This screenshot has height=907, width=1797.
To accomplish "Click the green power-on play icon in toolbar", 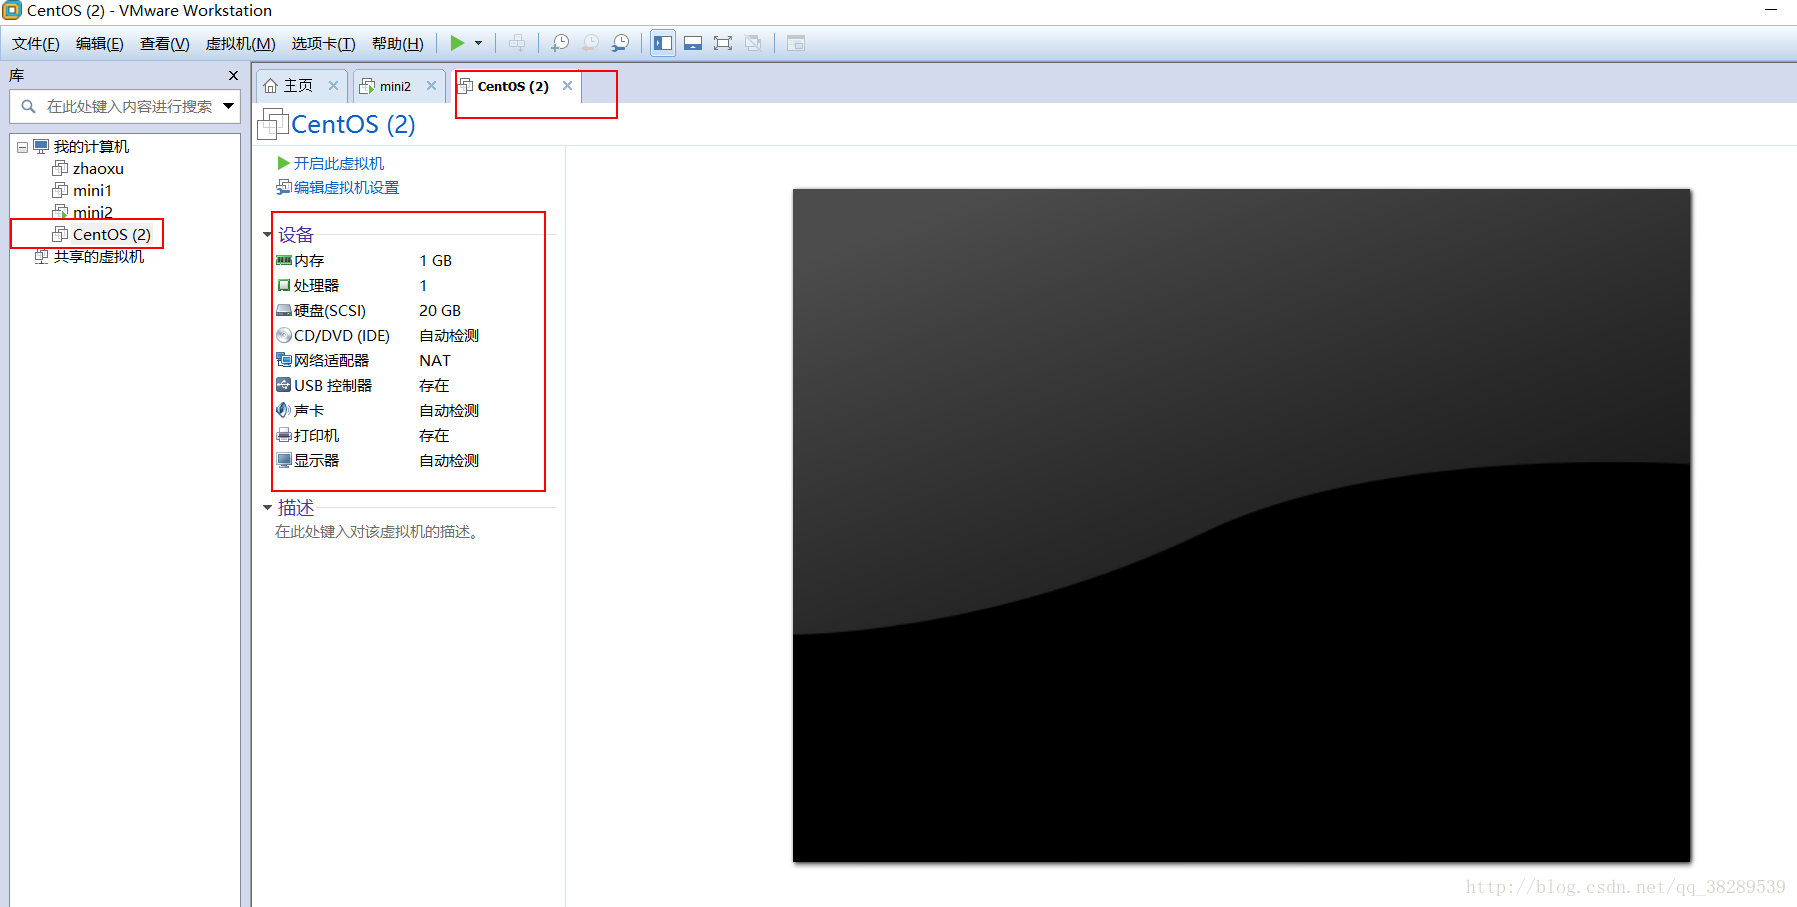I will pos(457,43).
